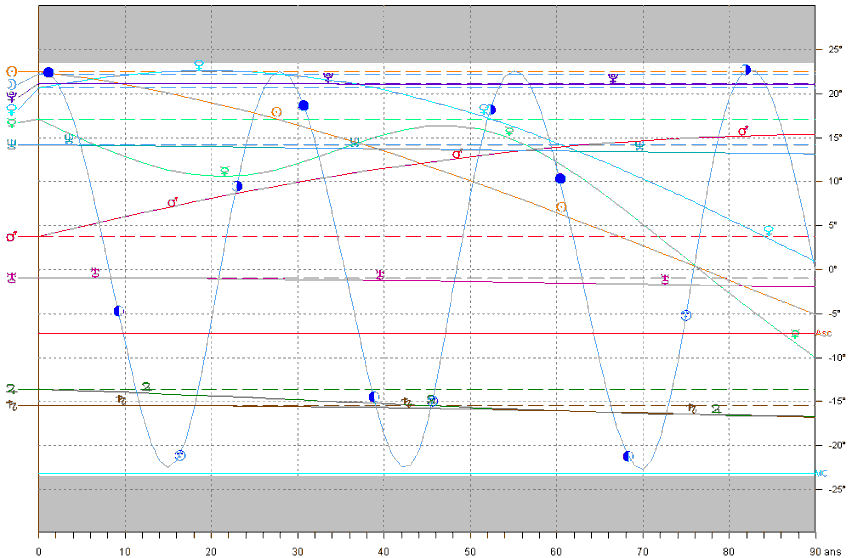Select the -20° declination axis label
The image size is (852, 558).
[x=836, y=445]
